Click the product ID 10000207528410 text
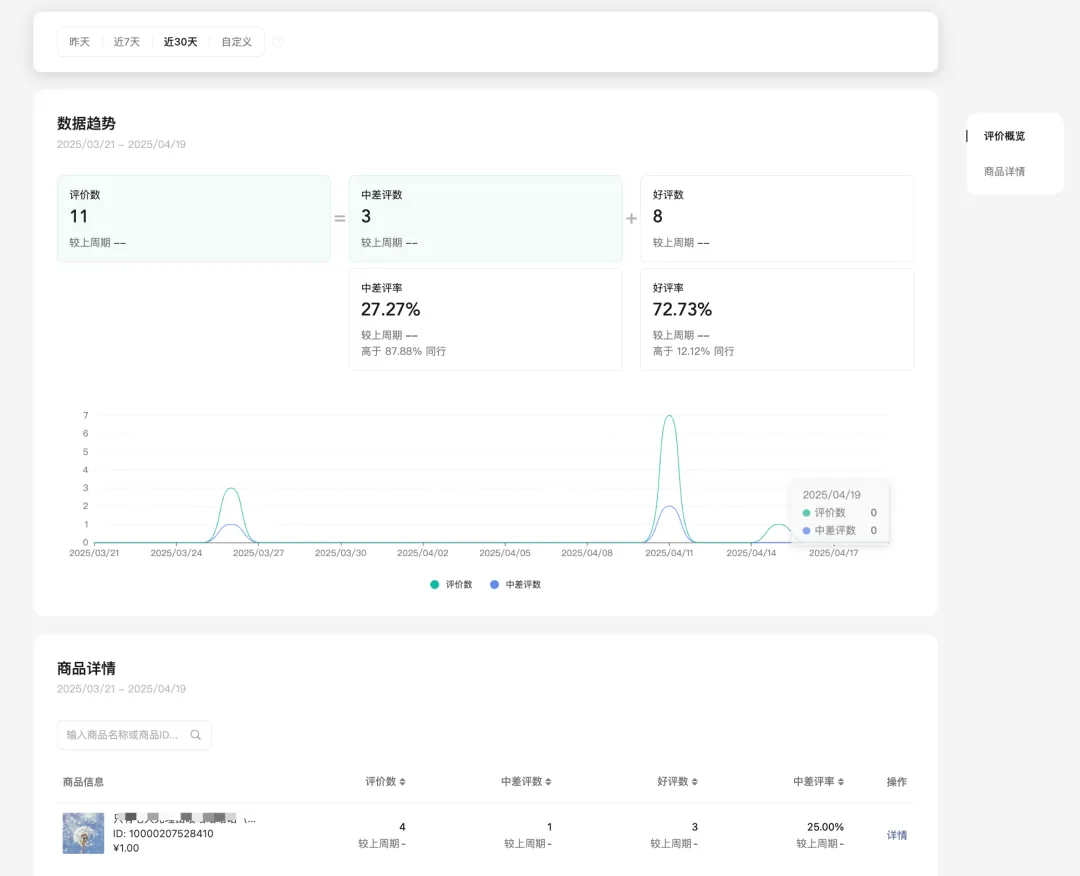The image size is (1080, 876). [x=163, y=833]
